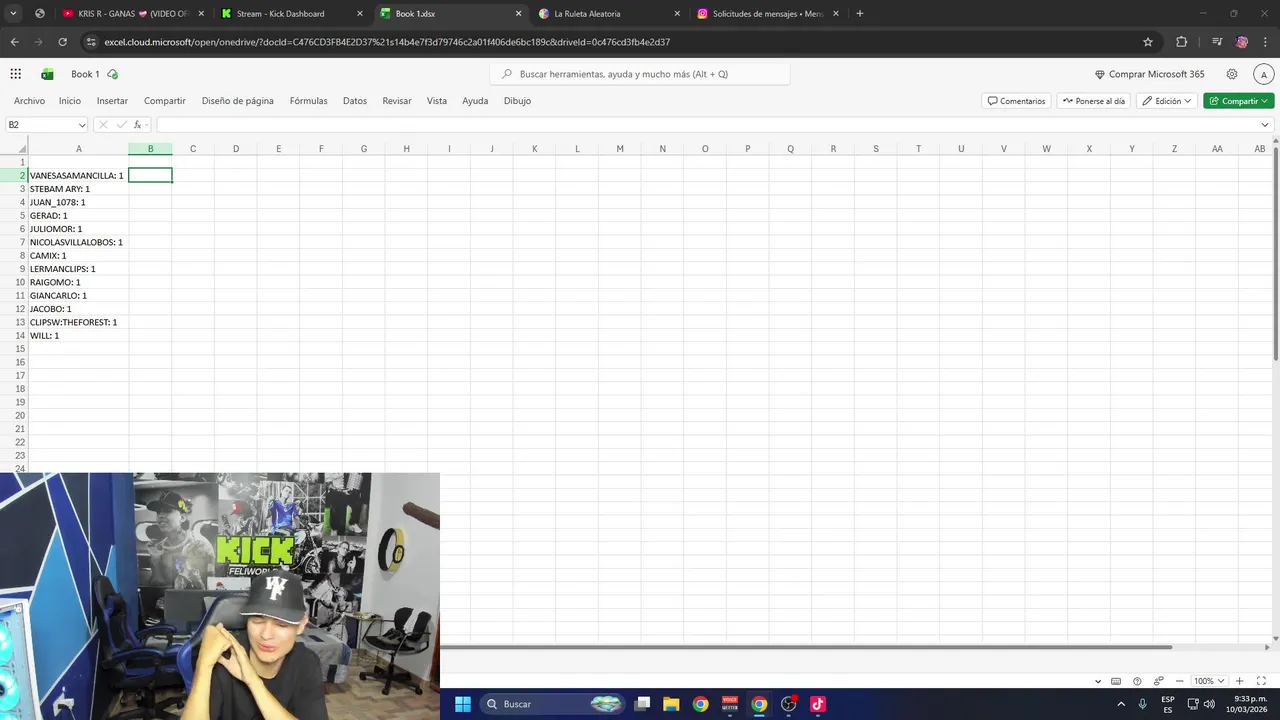Click the Excel logo icon in header
This screenshot has width=1280, height=720.
pyautogui.click(x=47, y=74)
